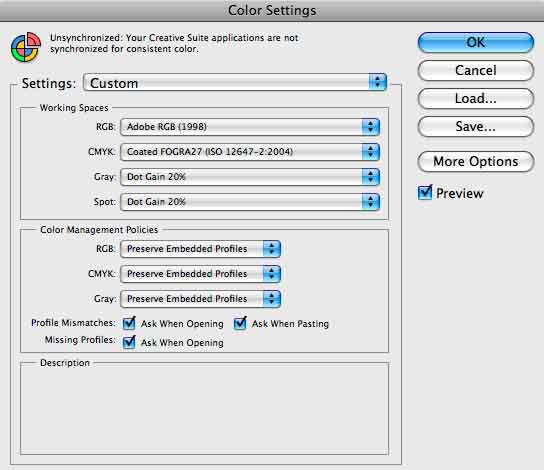The image size is (544, 470).
Task: Open the CMYK working space Coated FOGRA27 dropdown
Action: pos(250,152)
